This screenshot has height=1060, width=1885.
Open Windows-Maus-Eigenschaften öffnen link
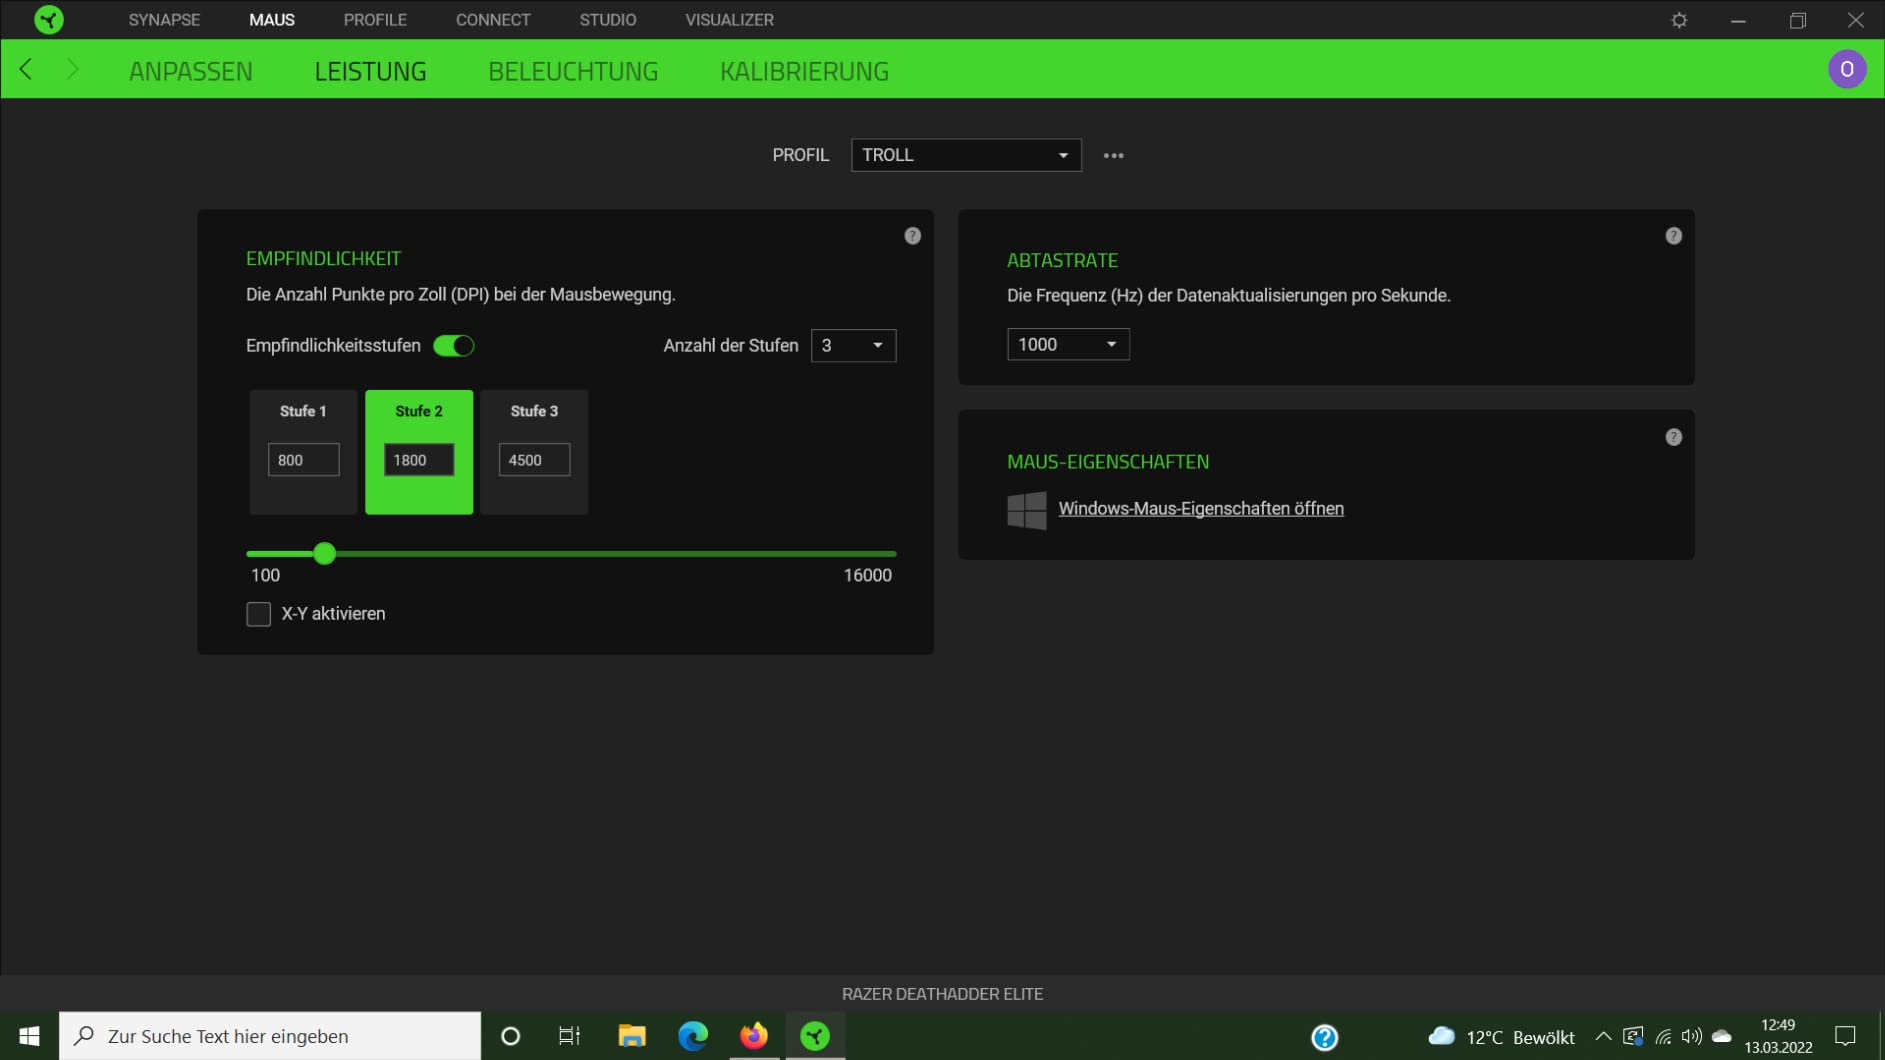[x=1201, y=509]
